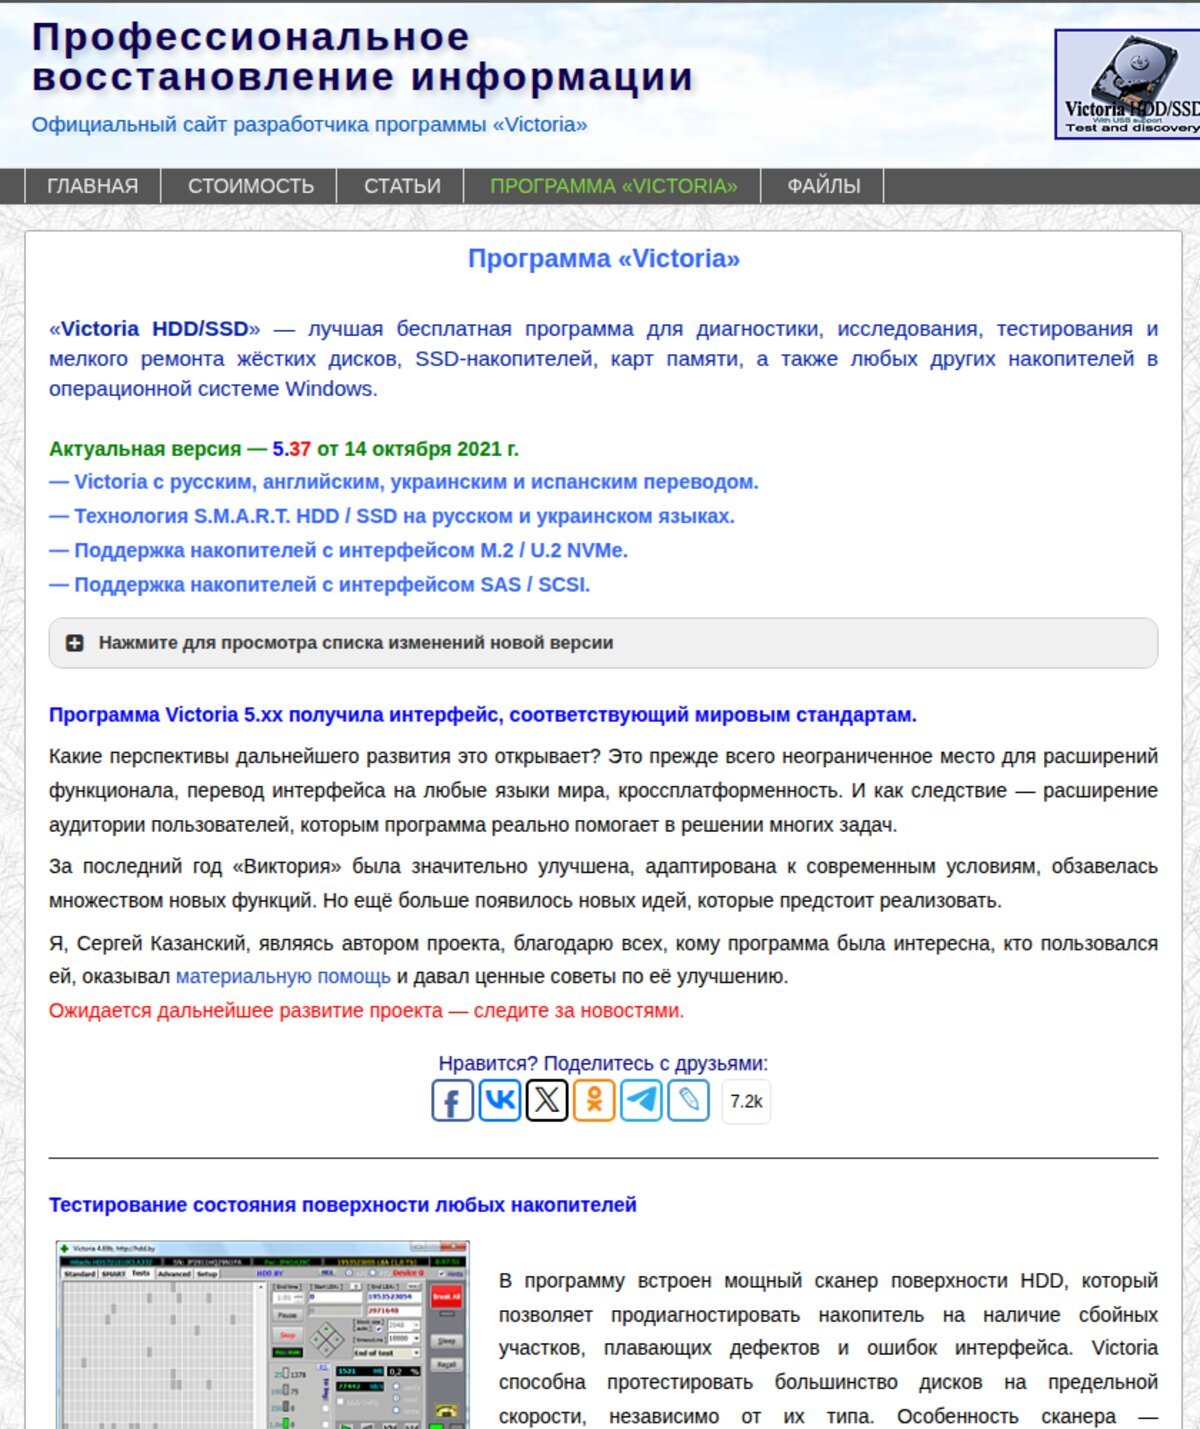Follow the «материальную помощь» link
Image resolution: width=1200 pixels, height=1429 pixels.
(283, 976)
